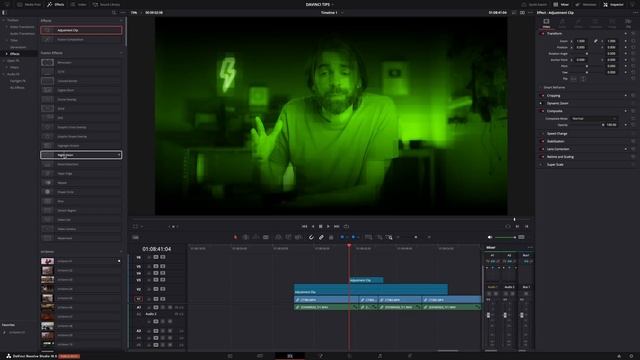This screenshot has height=360, width=640.
Task: Open the Mixer panel from top bar
Action: (561, 4)
